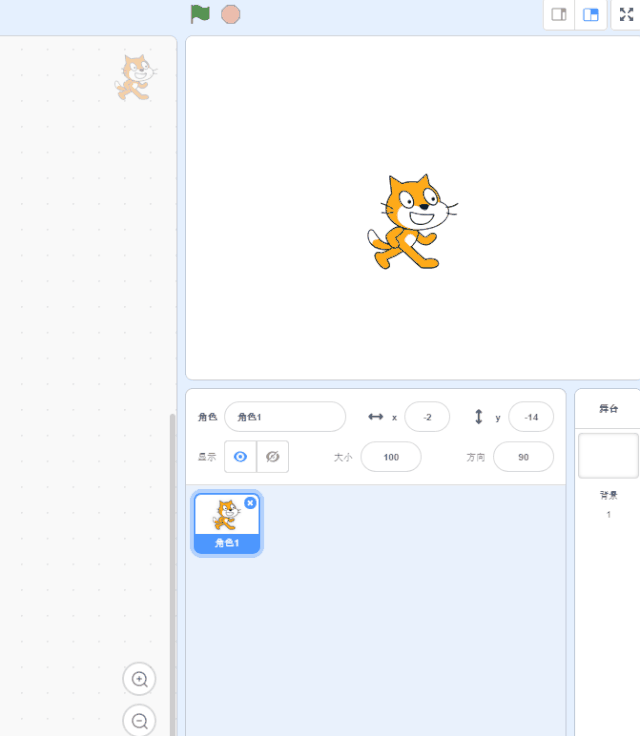Click the x position field showing -2
The height and width of the screenshot is (736, 640).
pyautogui.click(x=427, y=417)
